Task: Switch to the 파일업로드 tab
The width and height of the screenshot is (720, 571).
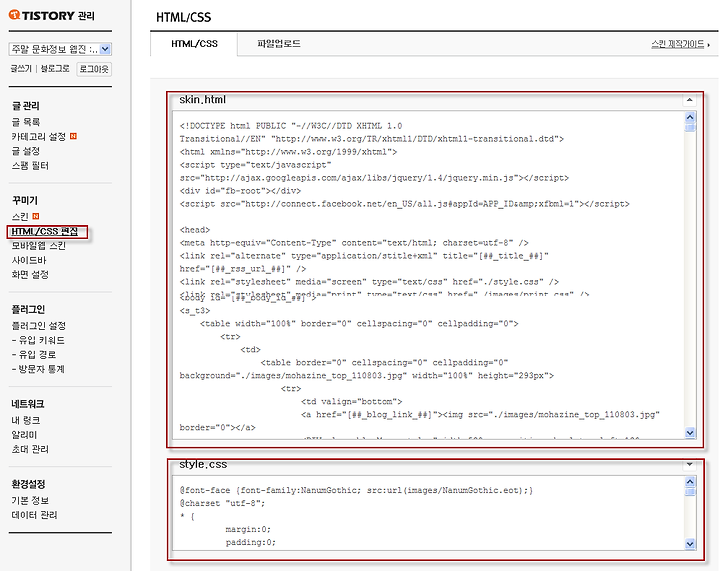Action: click(279, 44)
